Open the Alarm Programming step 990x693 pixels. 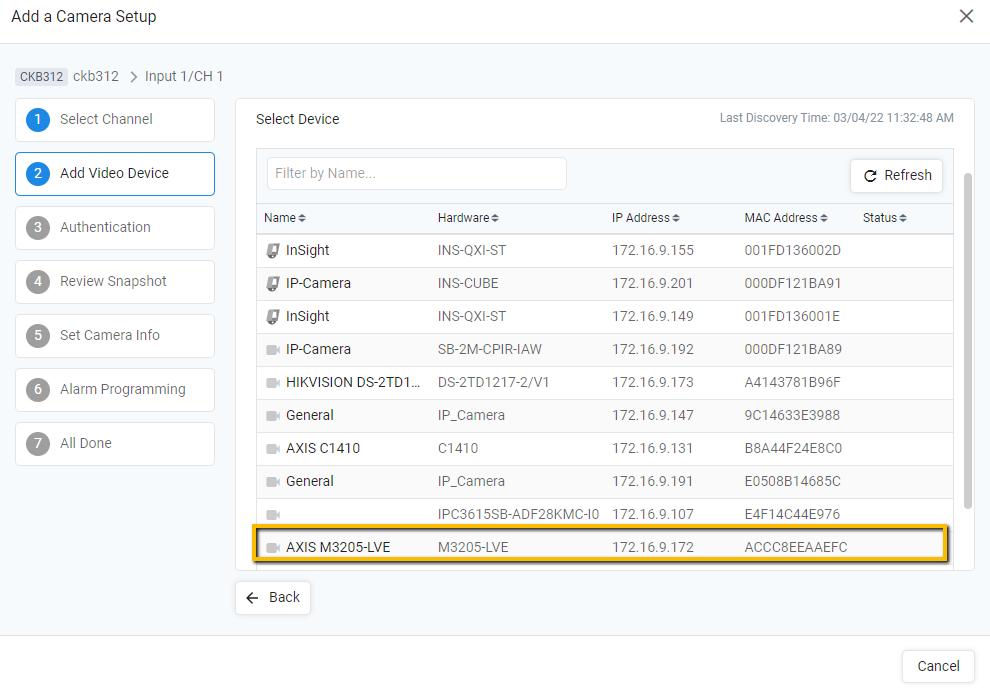click(x=115, y=389)
